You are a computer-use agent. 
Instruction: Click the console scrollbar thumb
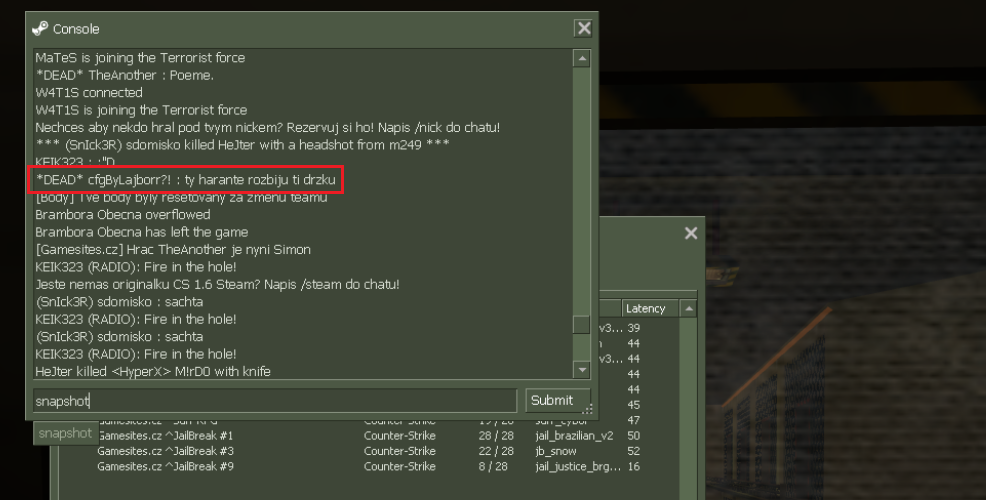pyautogui.click(x=582, y=325)
